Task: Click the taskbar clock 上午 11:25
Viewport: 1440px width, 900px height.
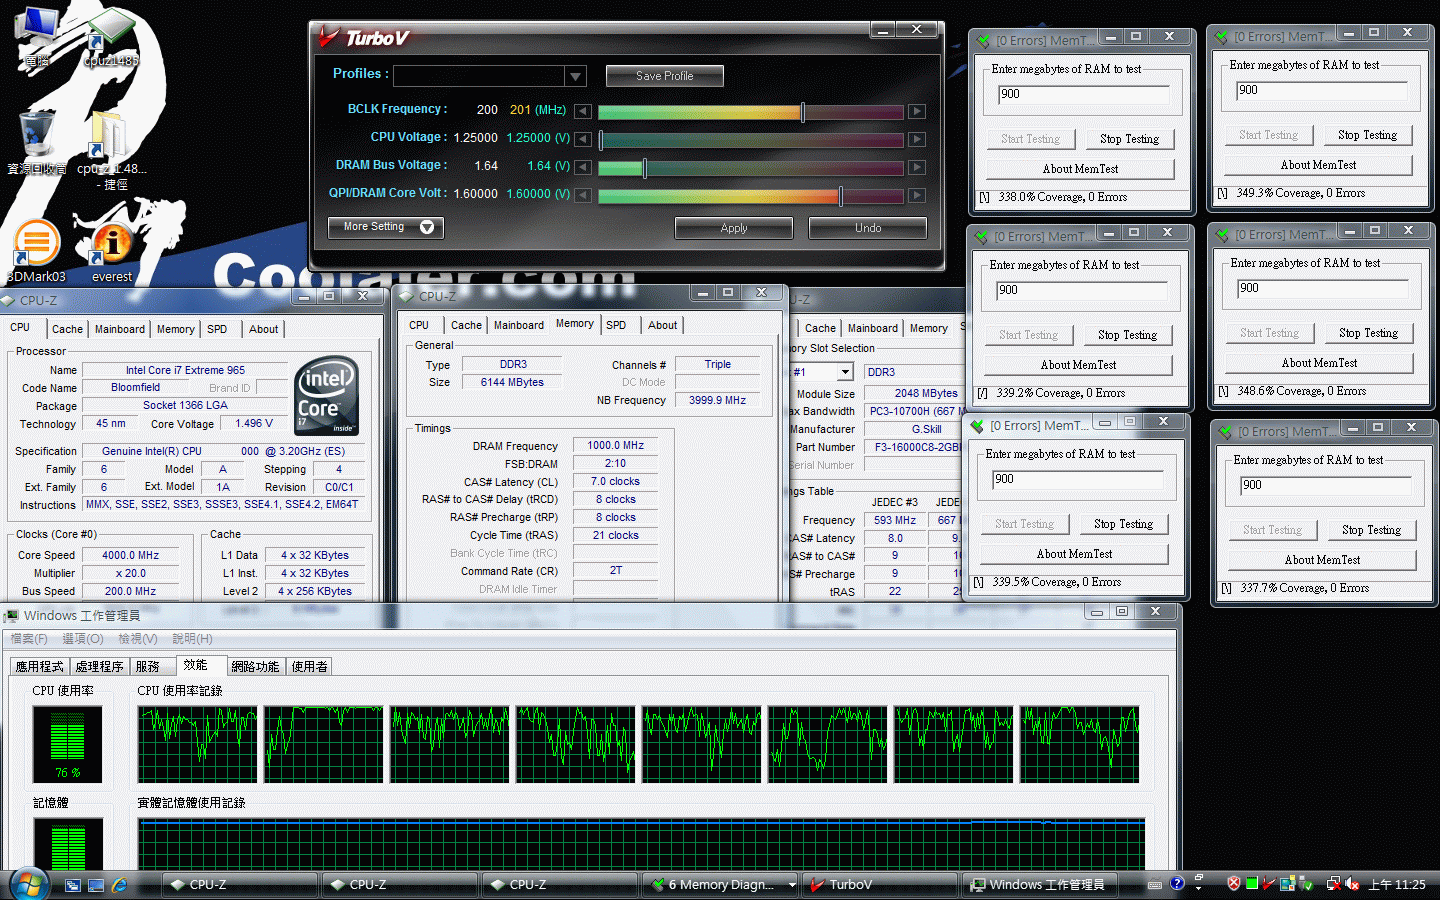Action: [1397, 885]
